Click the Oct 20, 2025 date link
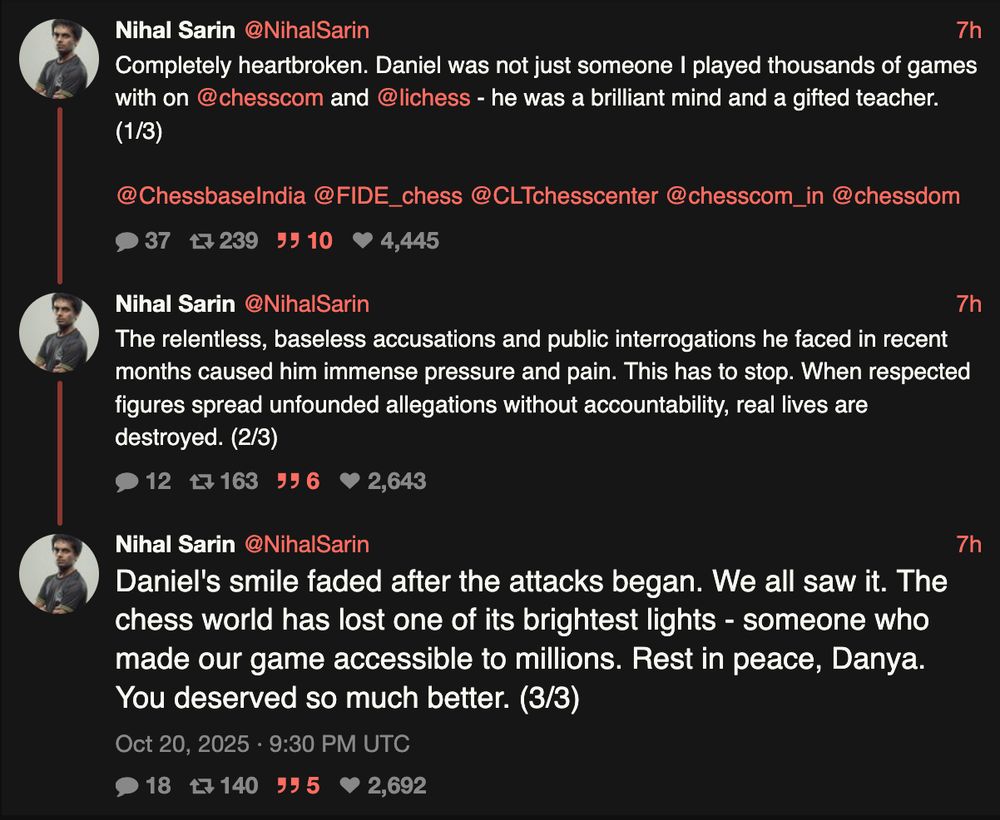 [198, 743]
